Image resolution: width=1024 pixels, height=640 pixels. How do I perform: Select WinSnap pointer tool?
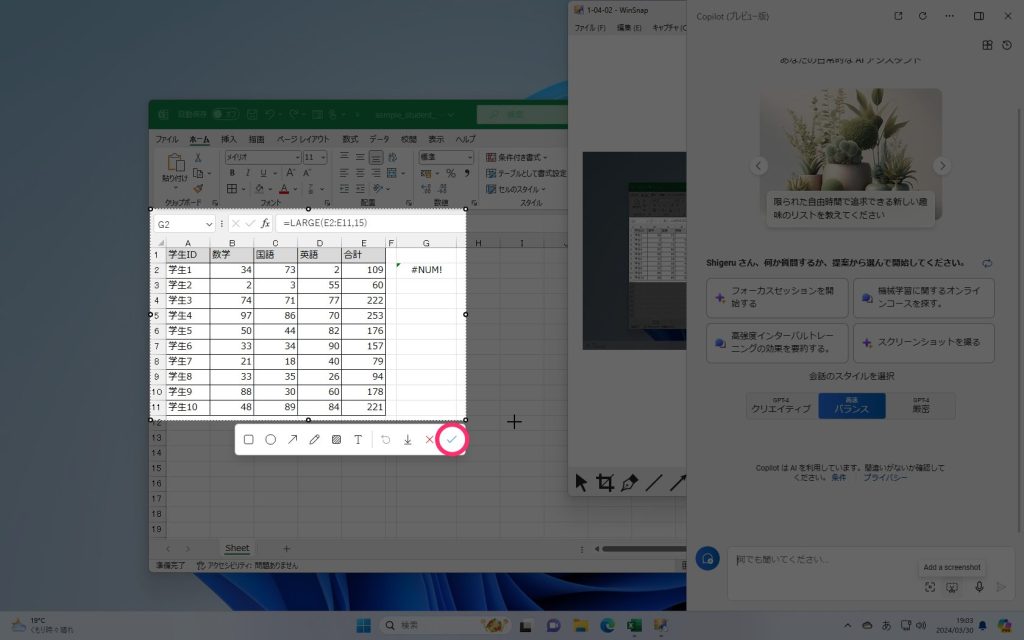pyautogui.click(x=581, y=483)
